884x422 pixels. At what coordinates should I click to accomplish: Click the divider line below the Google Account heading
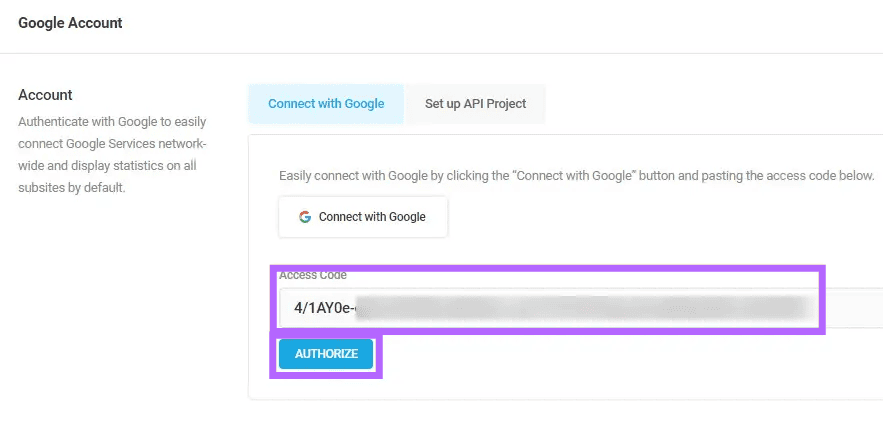click(442, 54)
